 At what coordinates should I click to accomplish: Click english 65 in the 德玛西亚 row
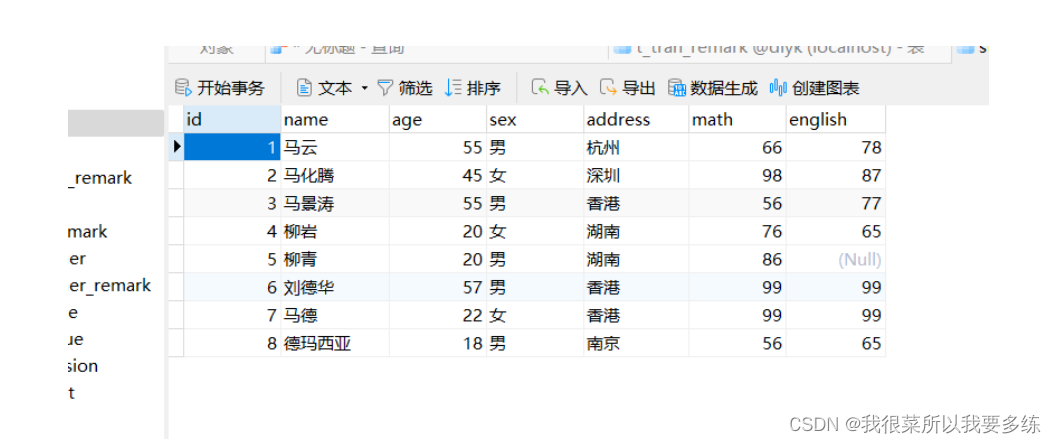pos(836,343)
